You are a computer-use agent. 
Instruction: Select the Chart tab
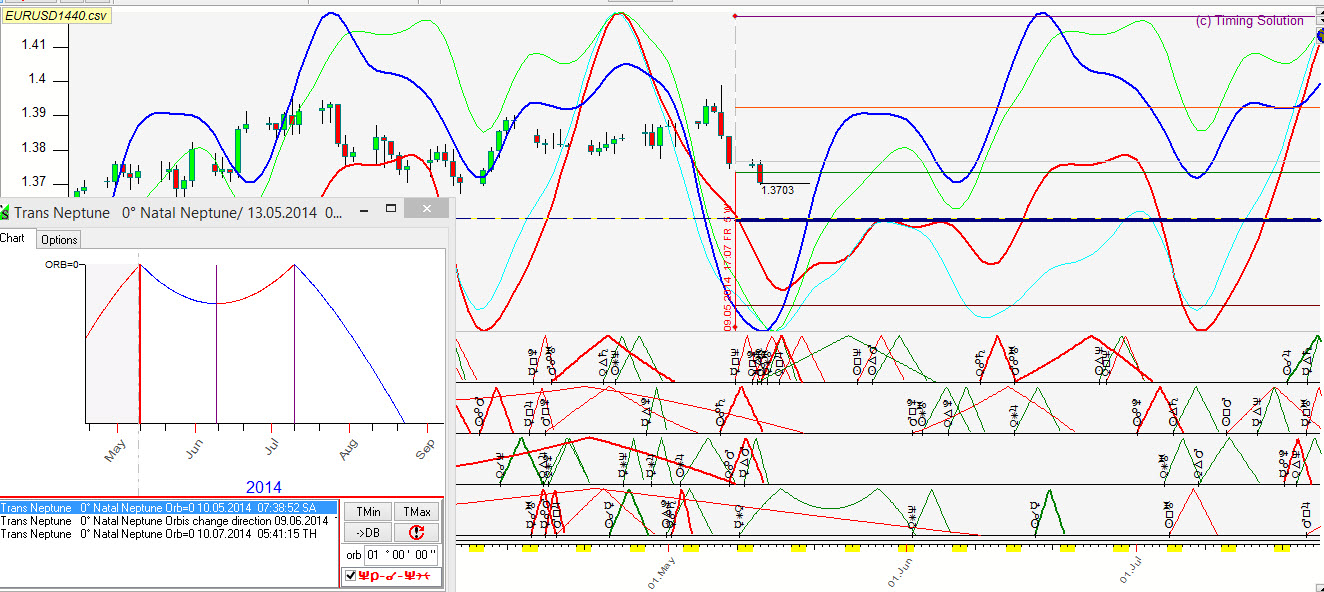(x=13, y=239)
